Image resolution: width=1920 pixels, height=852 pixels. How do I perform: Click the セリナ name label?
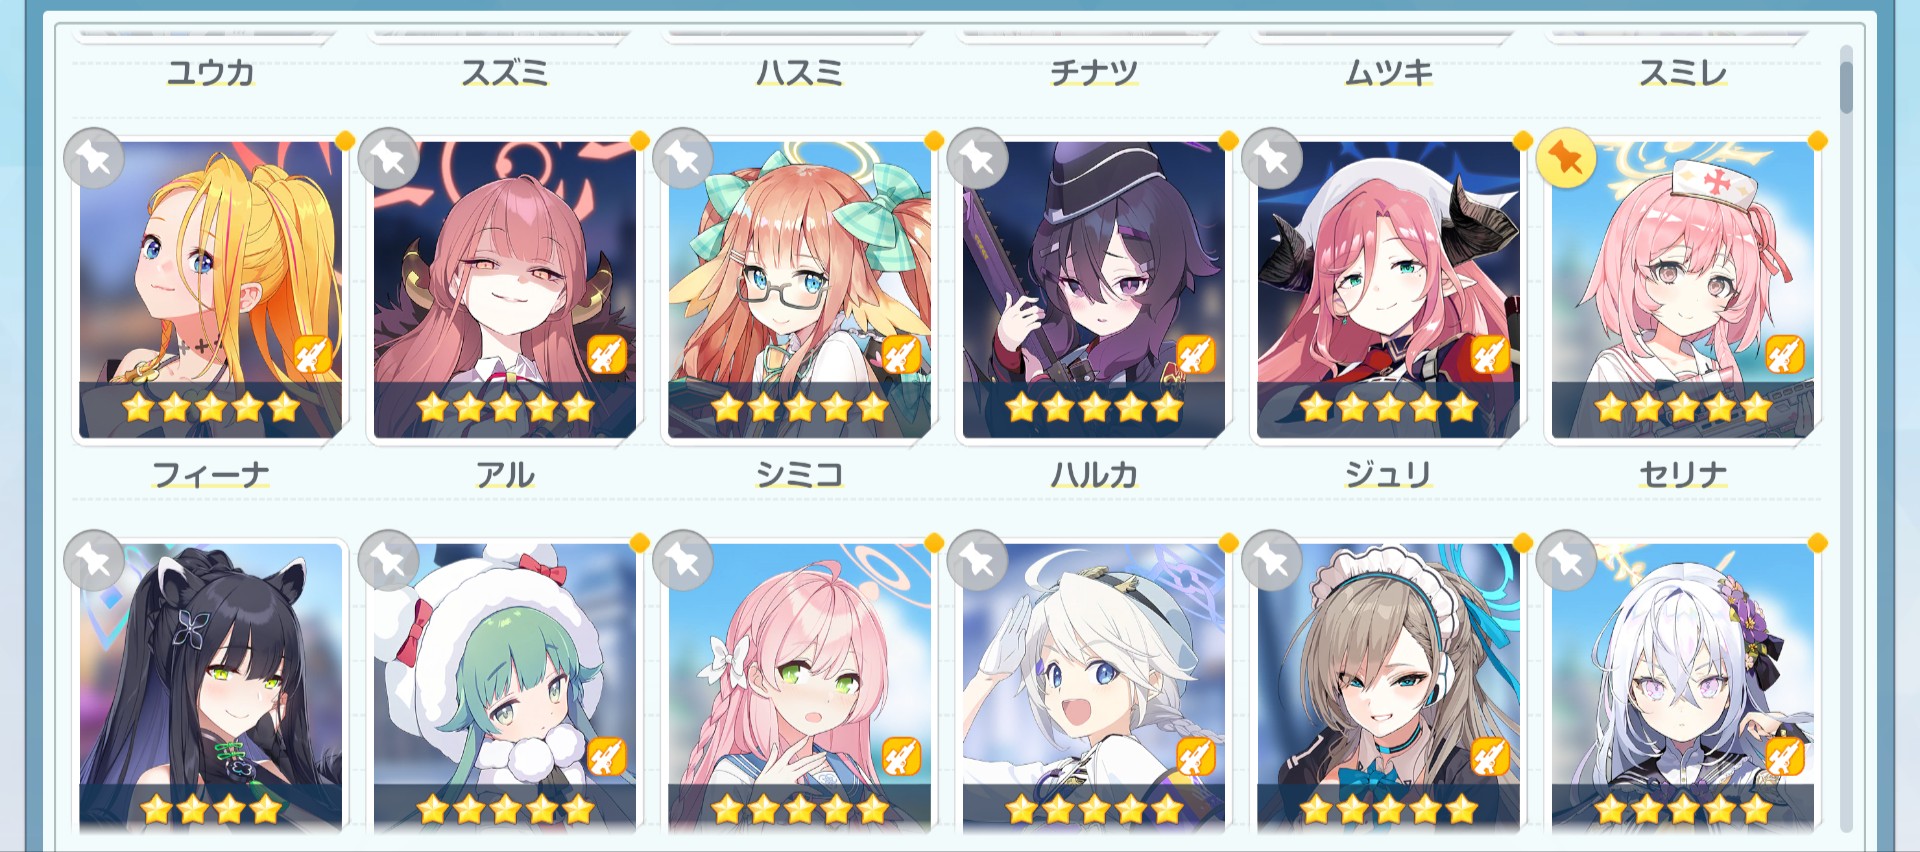(x=1682, y=474)
